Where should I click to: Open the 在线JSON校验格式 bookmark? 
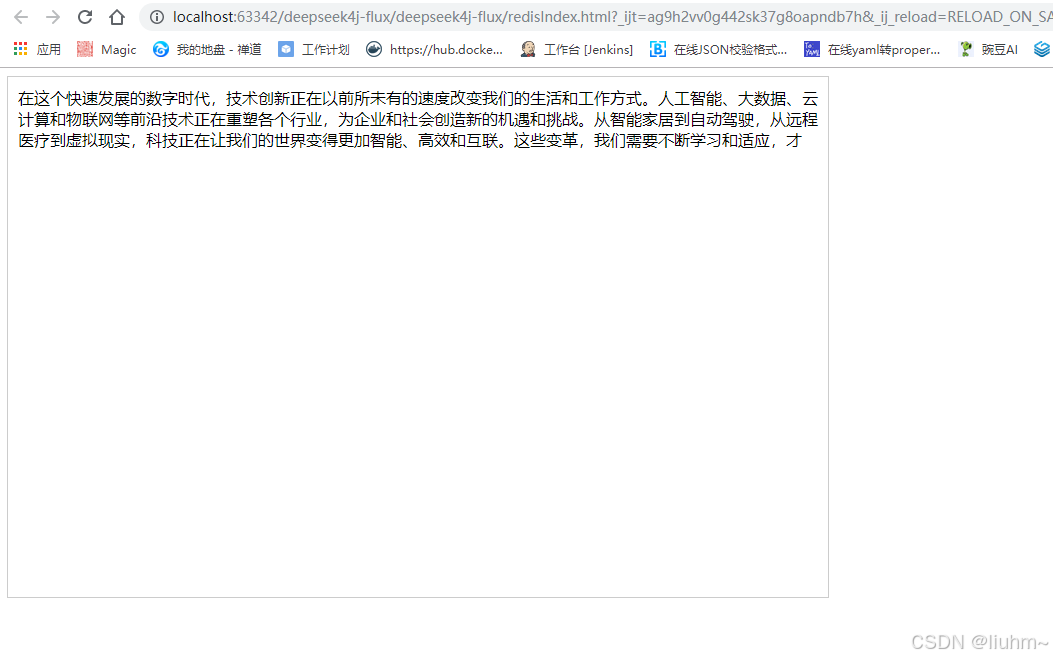(x=718, y=49)
